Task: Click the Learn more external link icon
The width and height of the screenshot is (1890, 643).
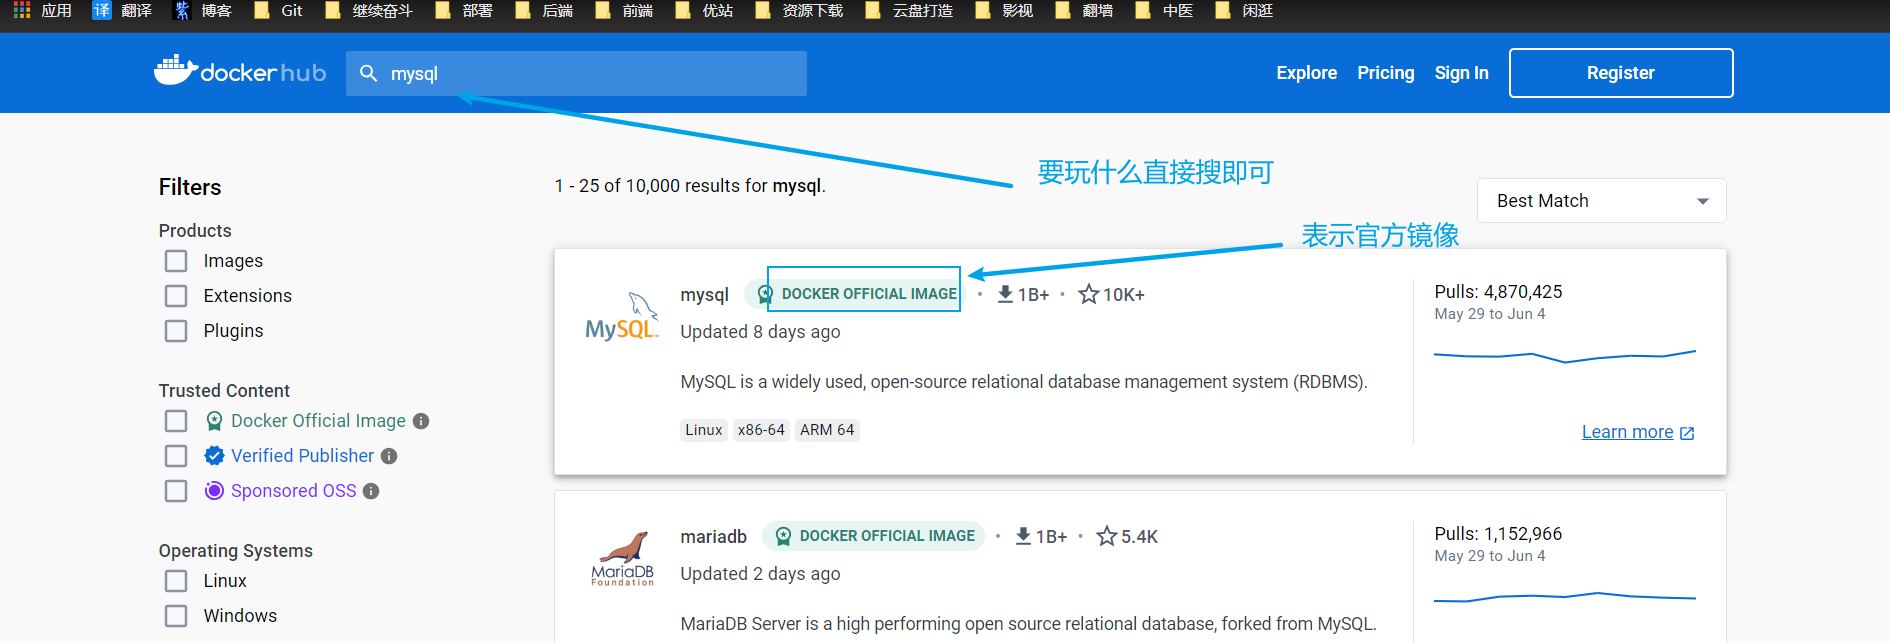Action: pos(1687,433)
